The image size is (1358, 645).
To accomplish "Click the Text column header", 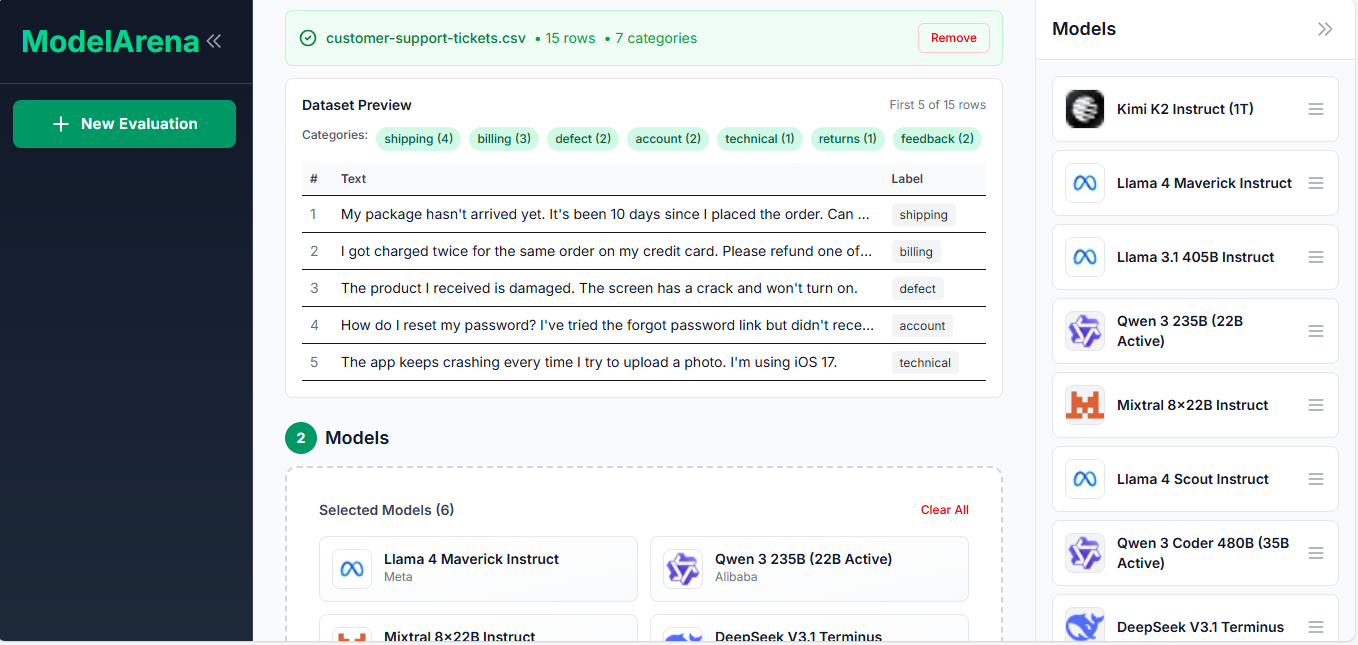I will click(x=353, y=179).
